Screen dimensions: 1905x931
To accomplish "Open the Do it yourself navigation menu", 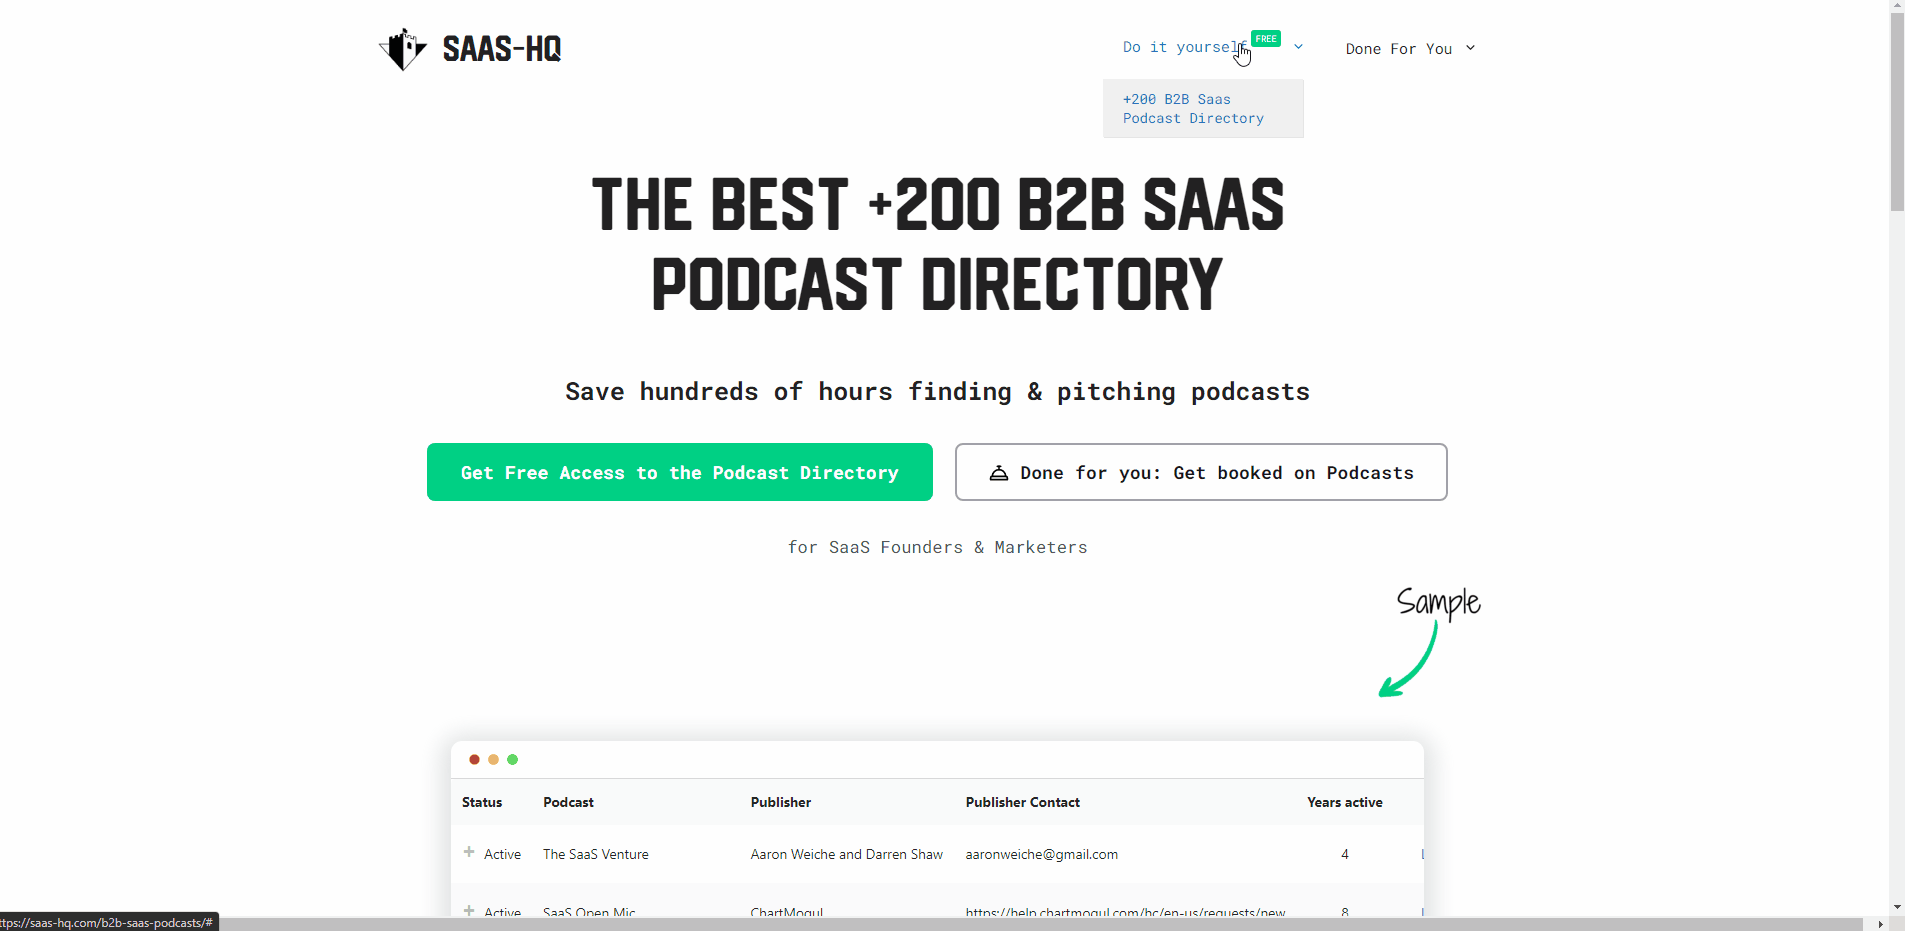I will click(x=1180, y=46).
